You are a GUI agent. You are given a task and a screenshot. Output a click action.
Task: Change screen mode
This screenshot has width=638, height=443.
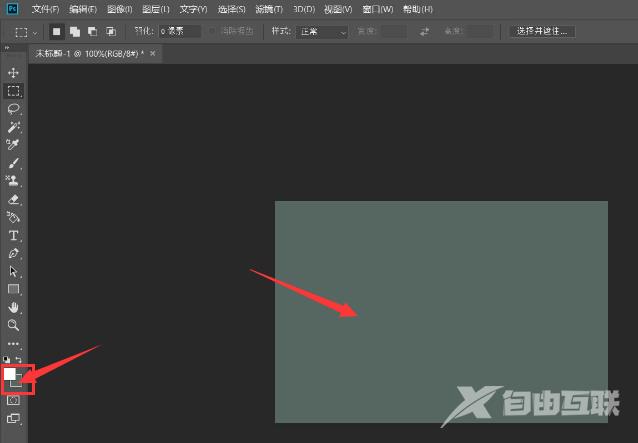coord(13,418)
